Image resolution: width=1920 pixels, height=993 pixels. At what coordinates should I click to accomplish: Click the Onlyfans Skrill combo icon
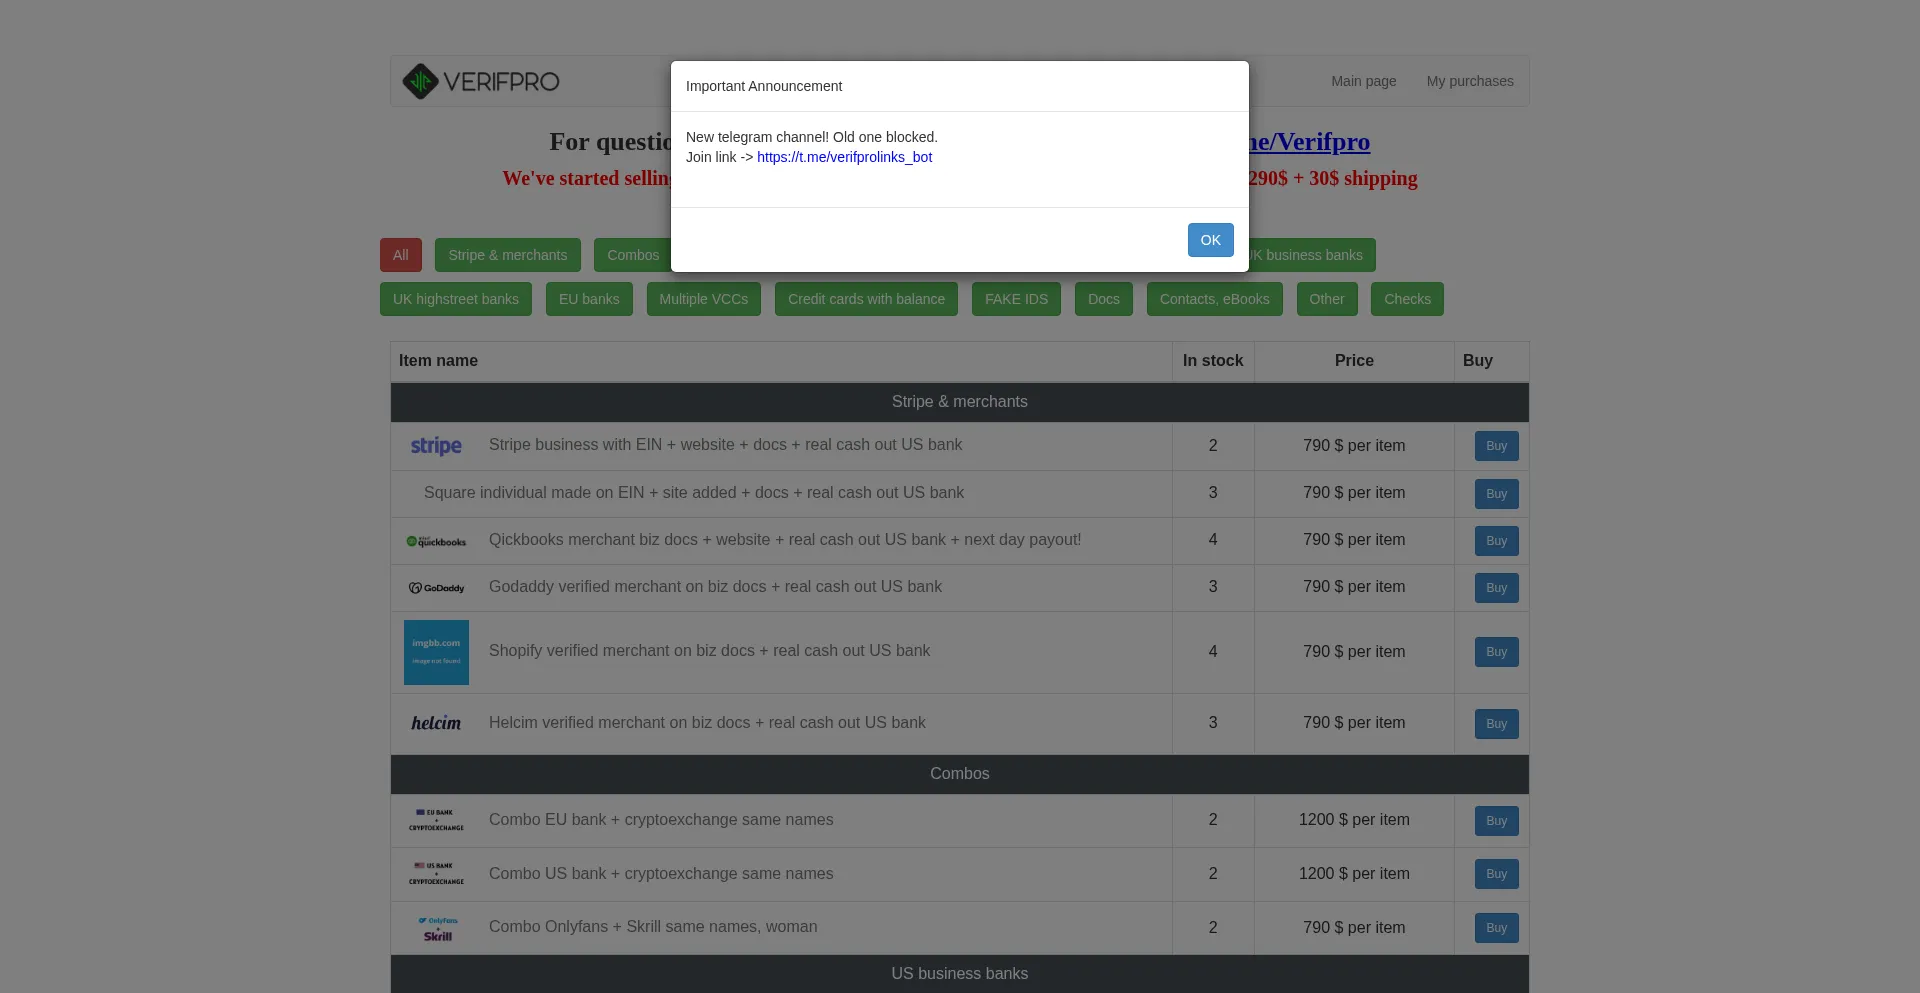click(437, 928)
